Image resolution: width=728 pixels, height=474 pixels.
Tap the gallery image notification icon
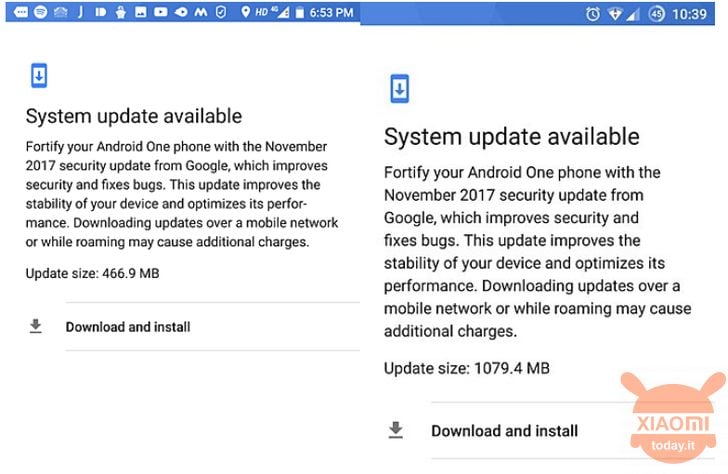140,13
